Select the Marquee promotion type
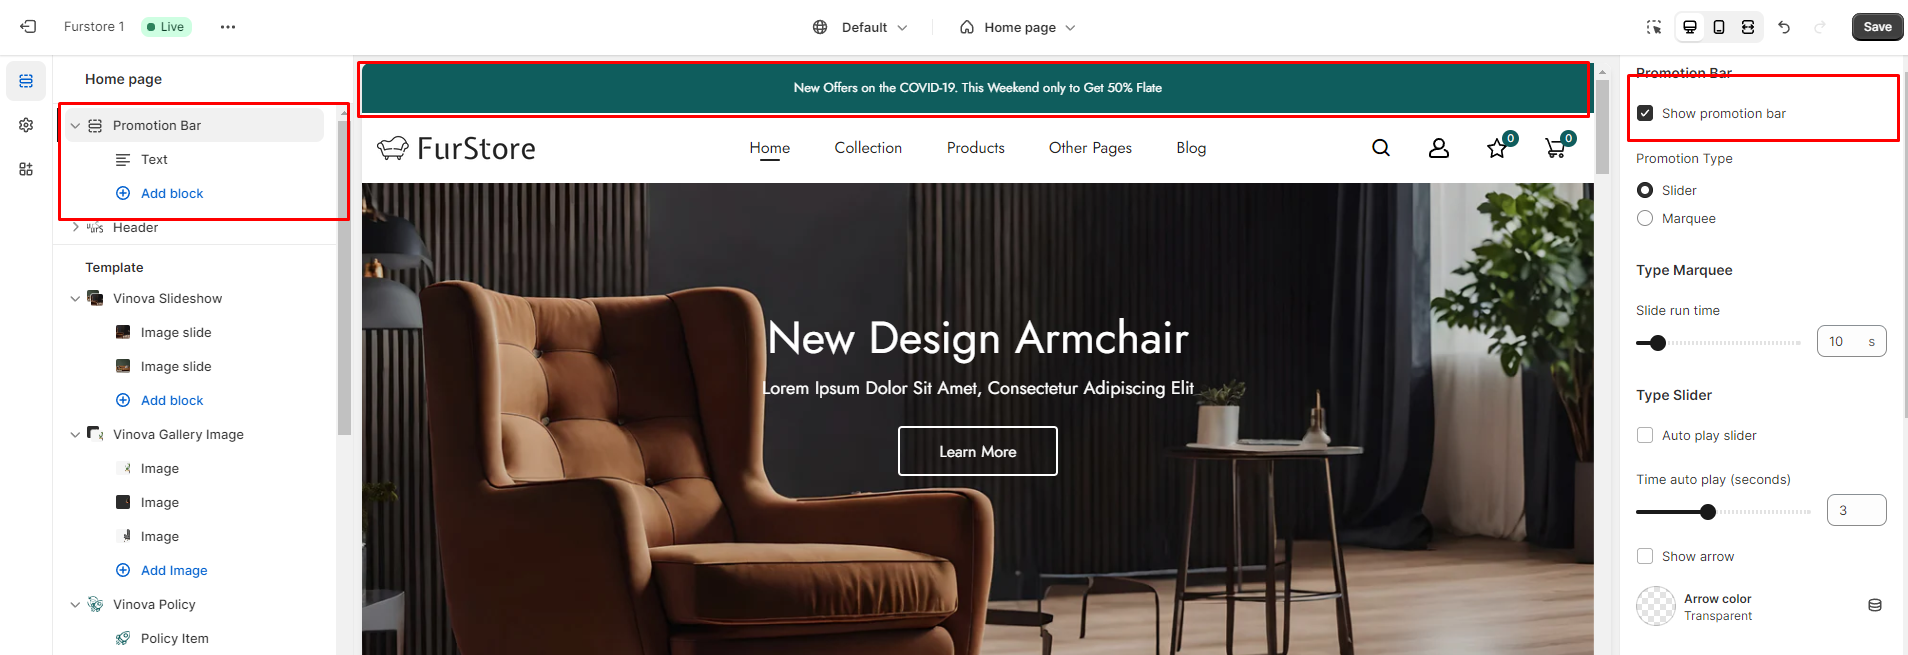 pos(1645,218)
